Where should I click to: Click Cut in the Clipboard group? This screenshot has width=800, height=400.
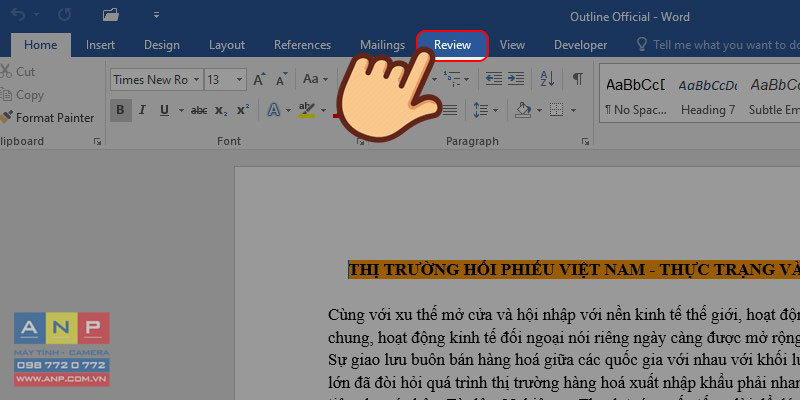coord(18,71)
